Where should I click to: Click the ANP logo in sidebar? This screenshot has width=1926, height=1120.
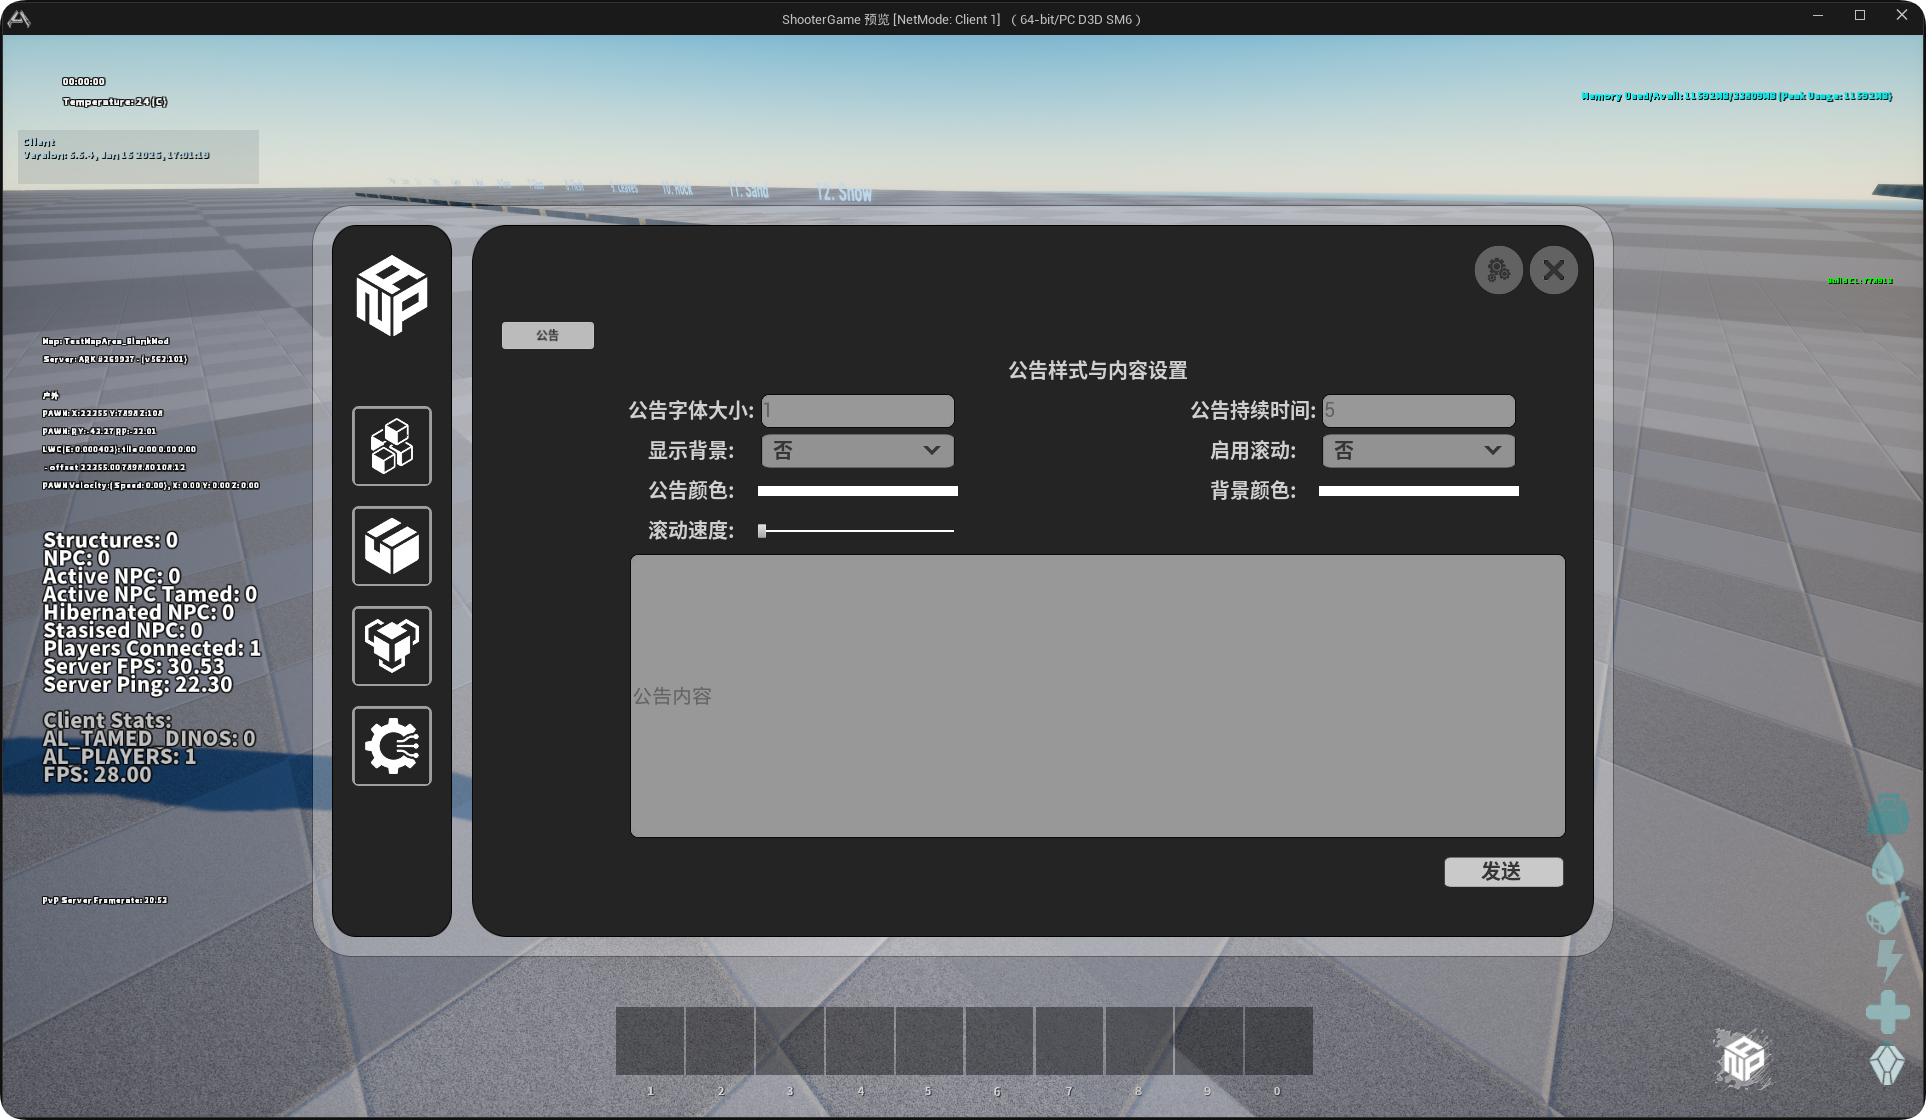point(392,295)
